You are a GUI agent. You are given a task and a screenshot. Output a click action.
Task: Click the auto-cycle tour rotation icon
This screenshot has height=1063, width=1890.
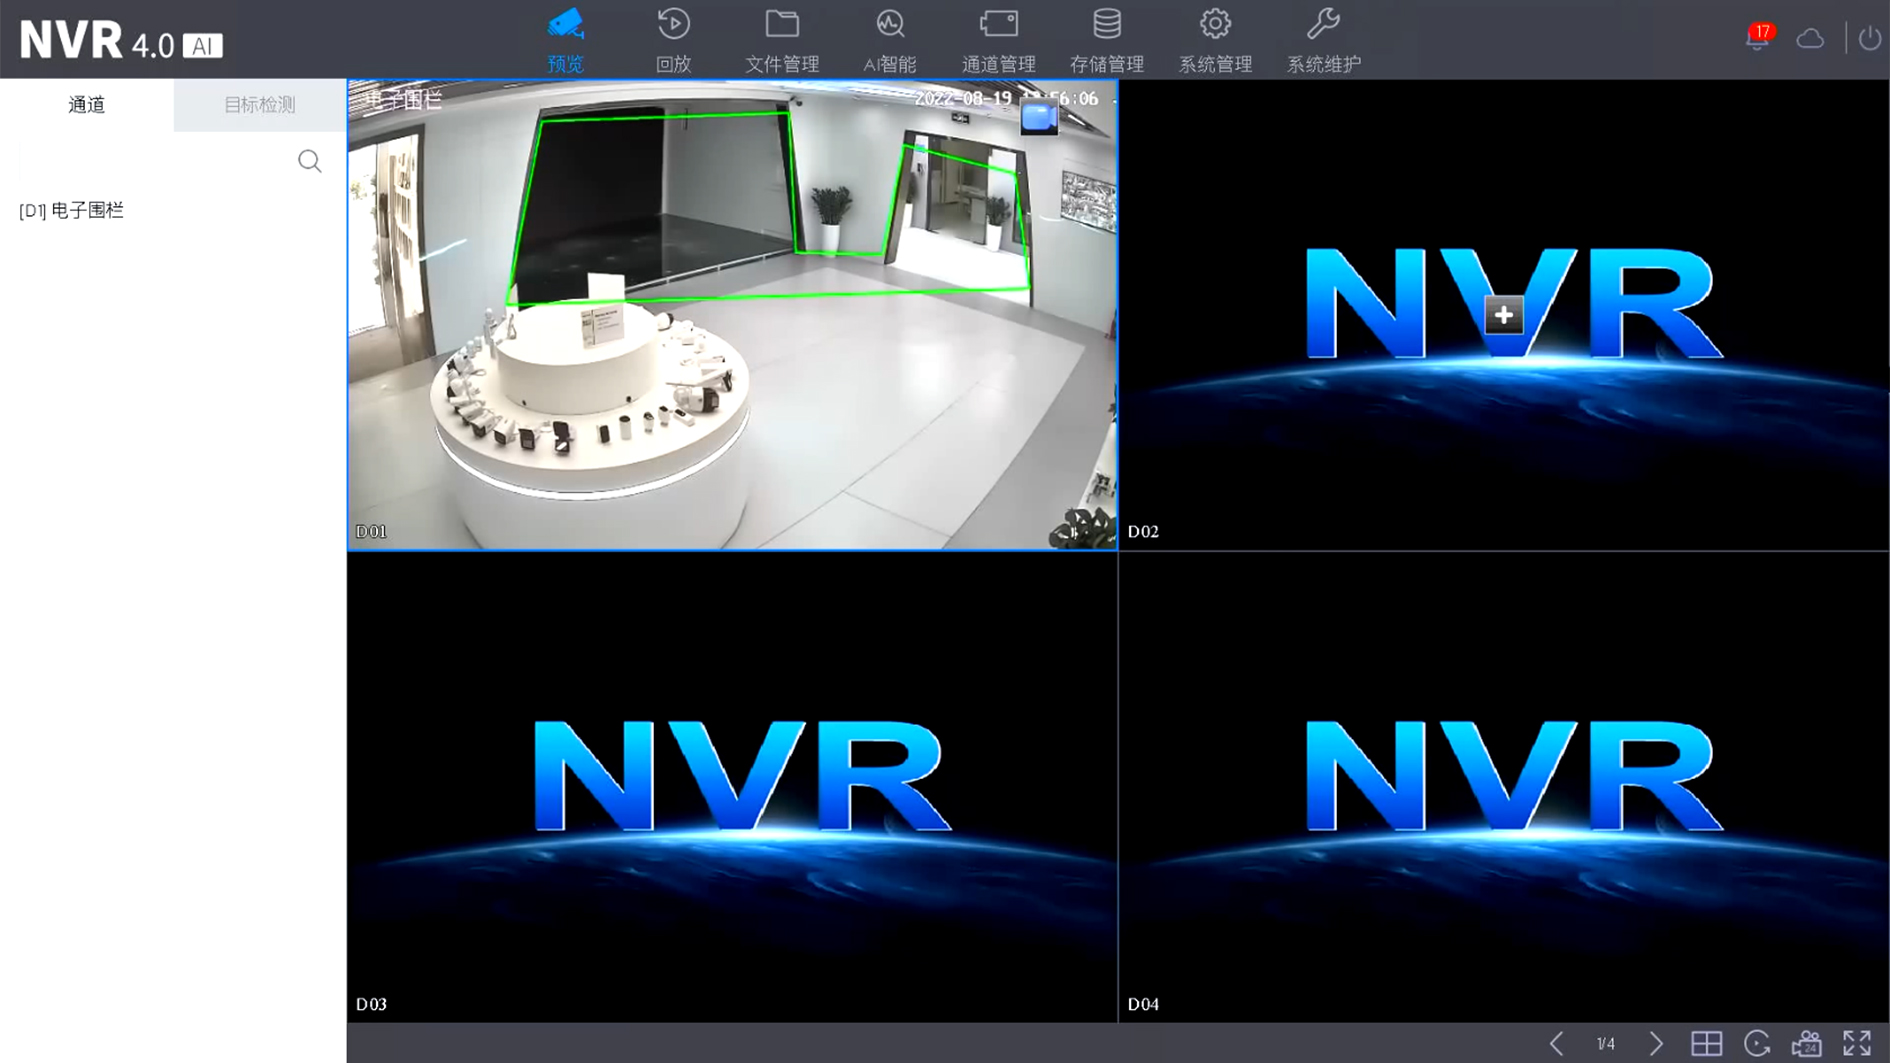(1757, 1044)
